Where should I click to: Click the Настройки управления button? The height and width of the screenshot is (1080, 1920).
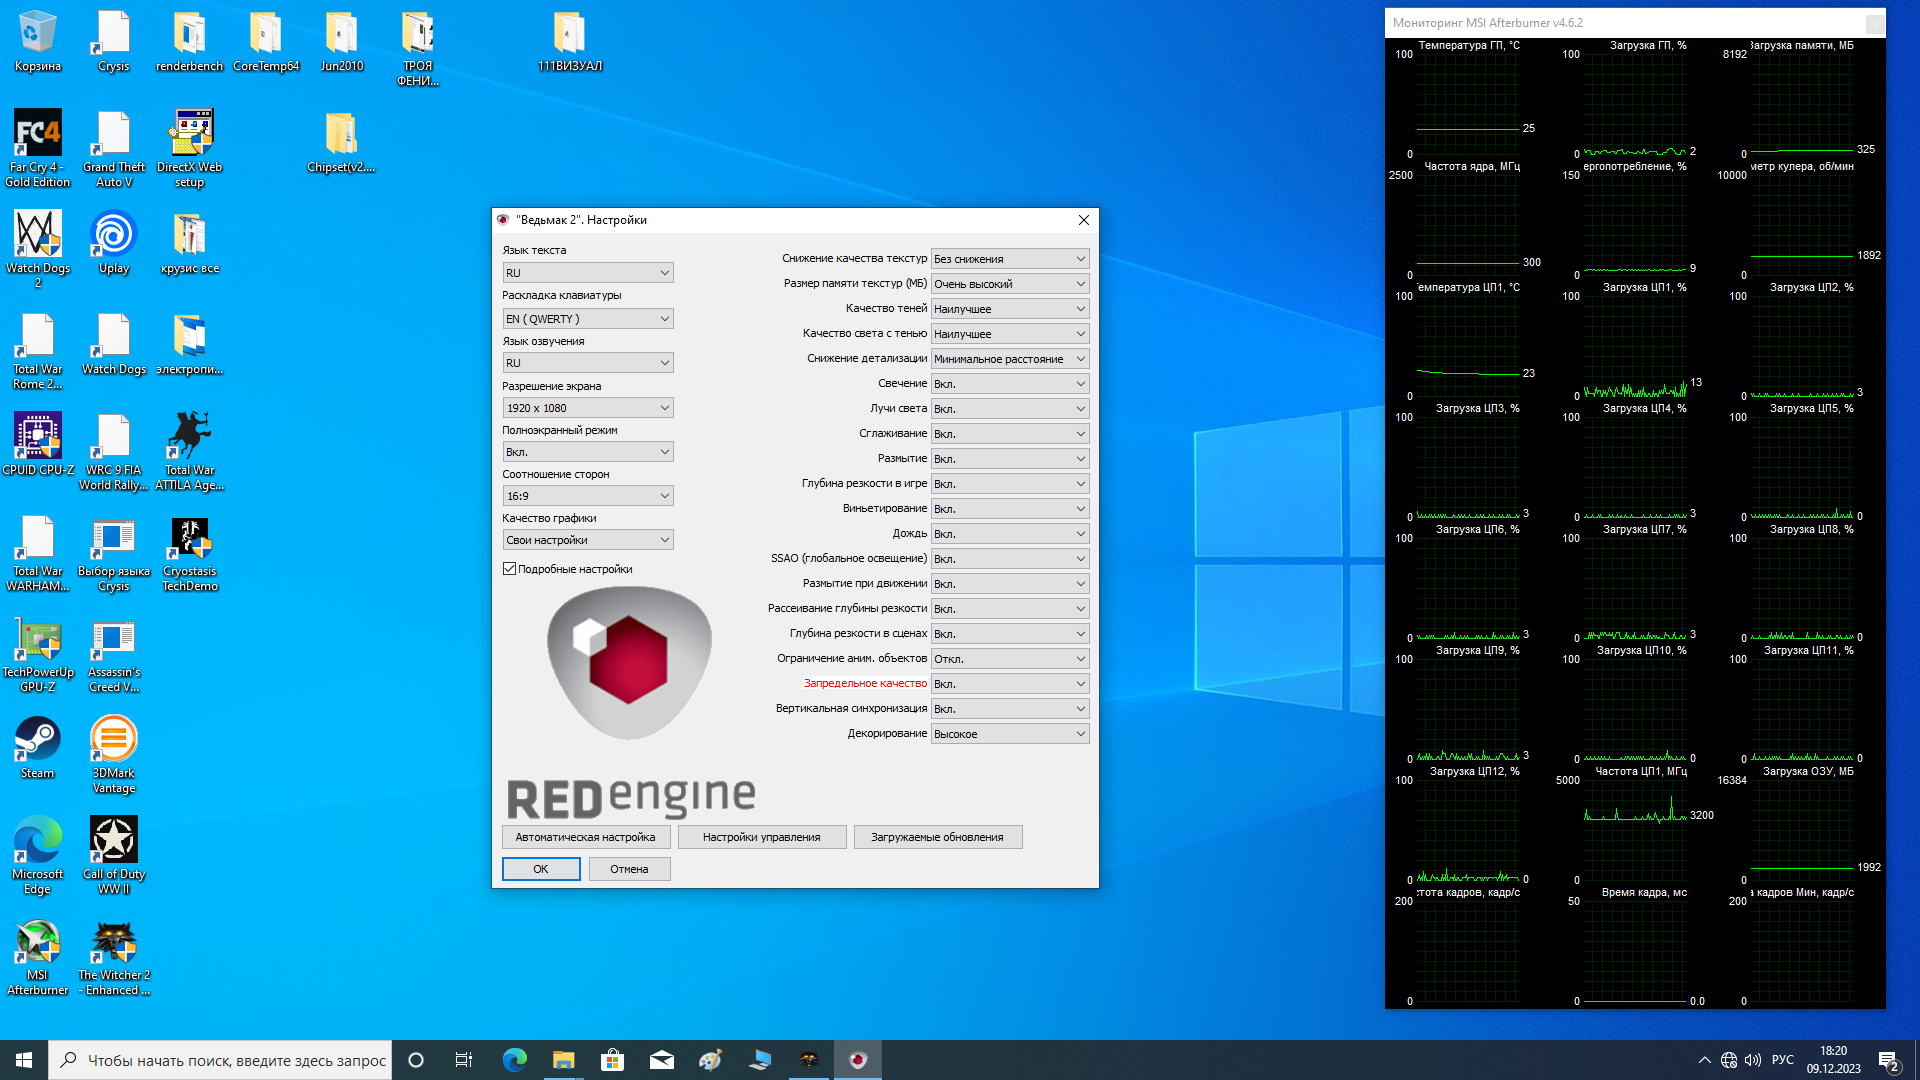coord(761,837)
